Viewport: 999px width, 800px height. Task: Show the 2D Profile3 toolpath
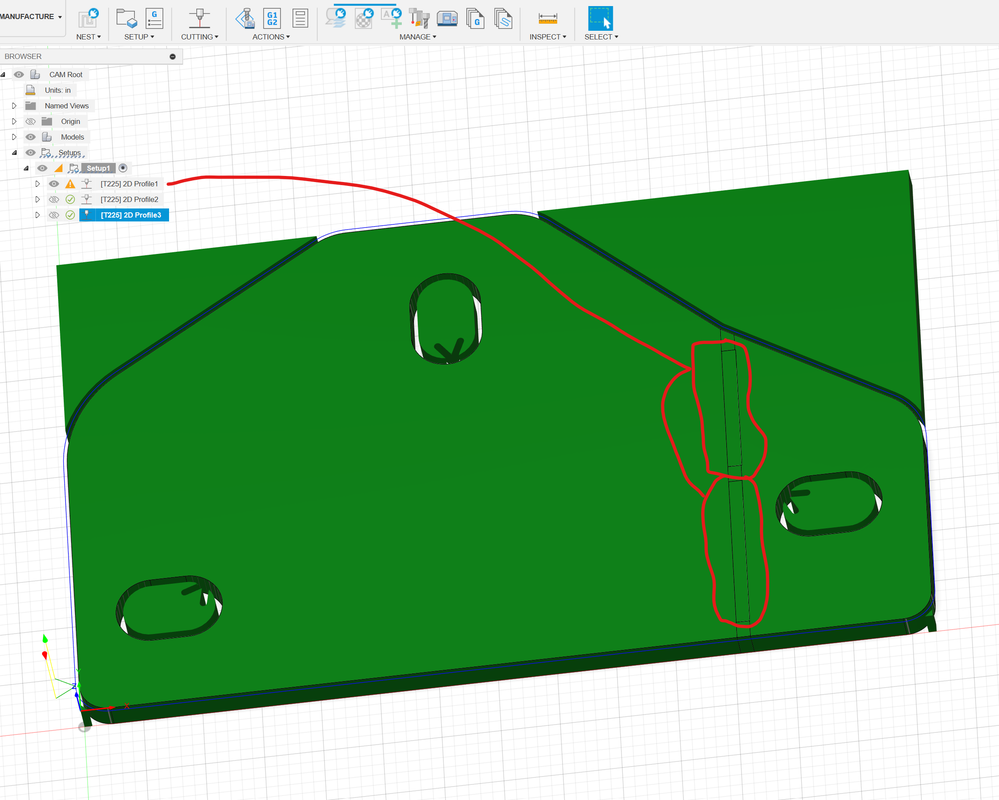tap(54, 215)
